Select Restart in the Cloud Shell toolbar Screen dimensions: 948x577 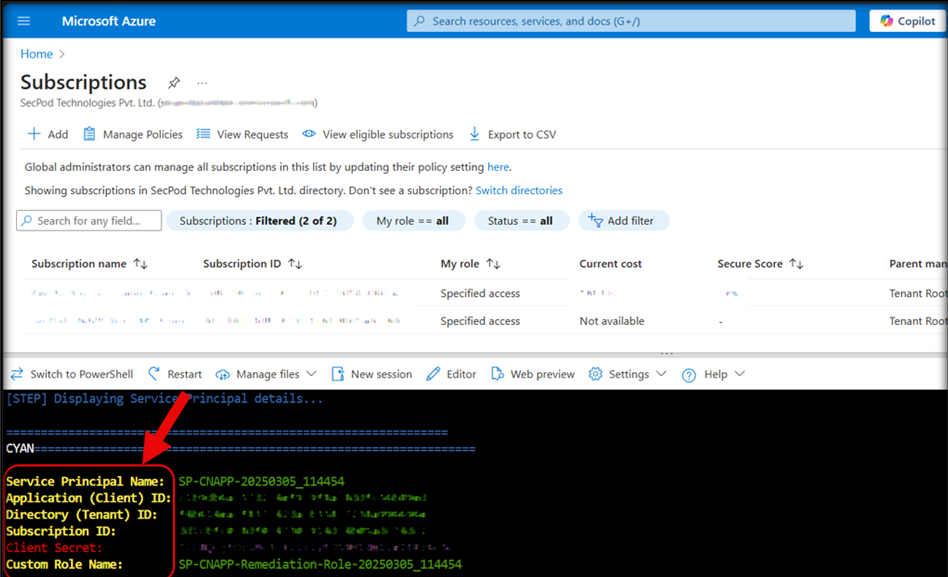184,374
